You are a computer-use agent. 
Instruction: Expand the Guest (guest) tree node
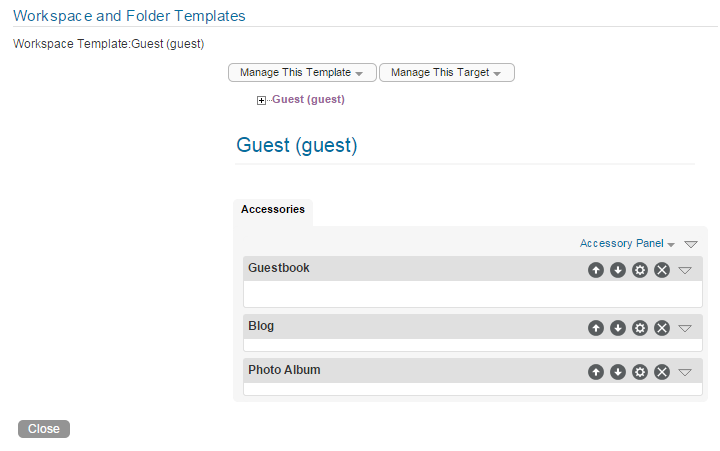tap(262, 100)
